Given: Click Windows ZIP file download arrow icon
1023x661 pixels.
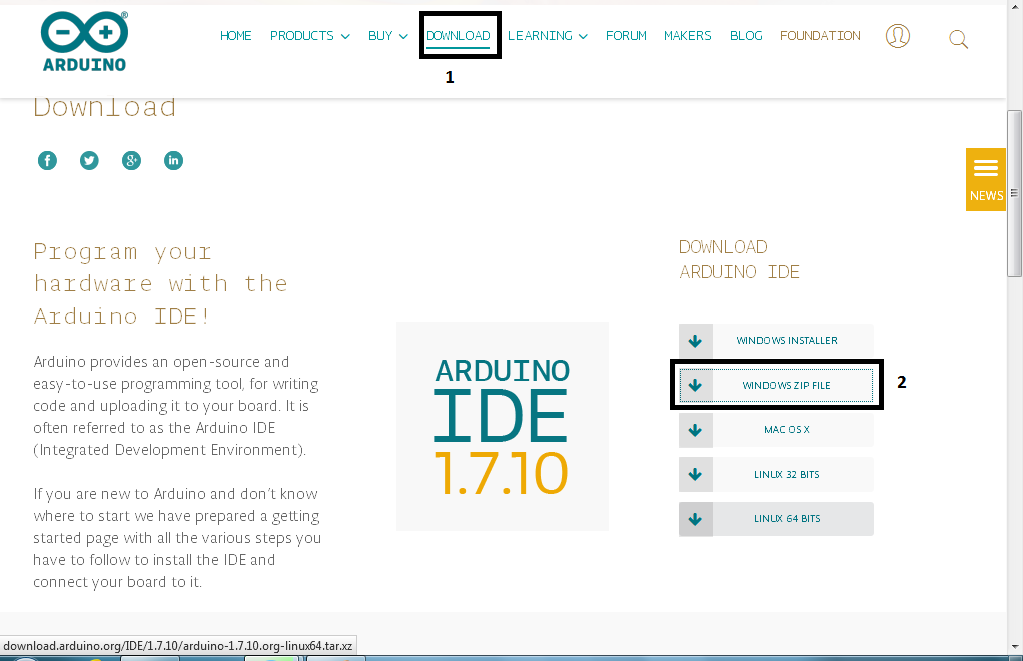Looking at the screenshot, I should point(695,385).
